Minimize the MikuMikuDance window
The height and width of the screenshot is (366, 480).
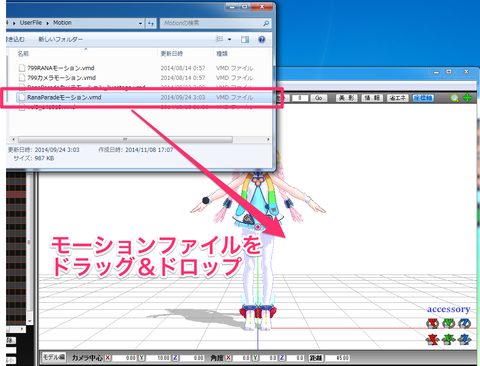point(436,72)
